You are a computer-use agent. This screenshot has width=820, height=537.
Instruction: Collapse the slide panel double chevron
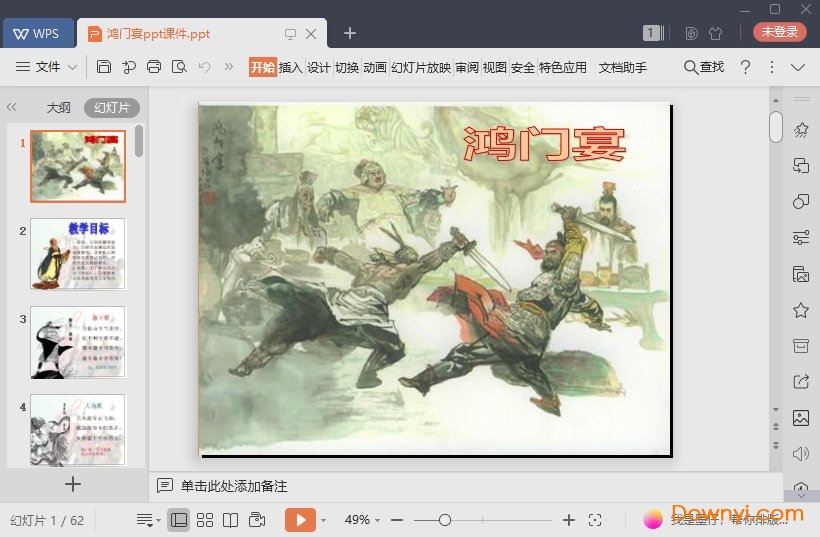[12, 107]
